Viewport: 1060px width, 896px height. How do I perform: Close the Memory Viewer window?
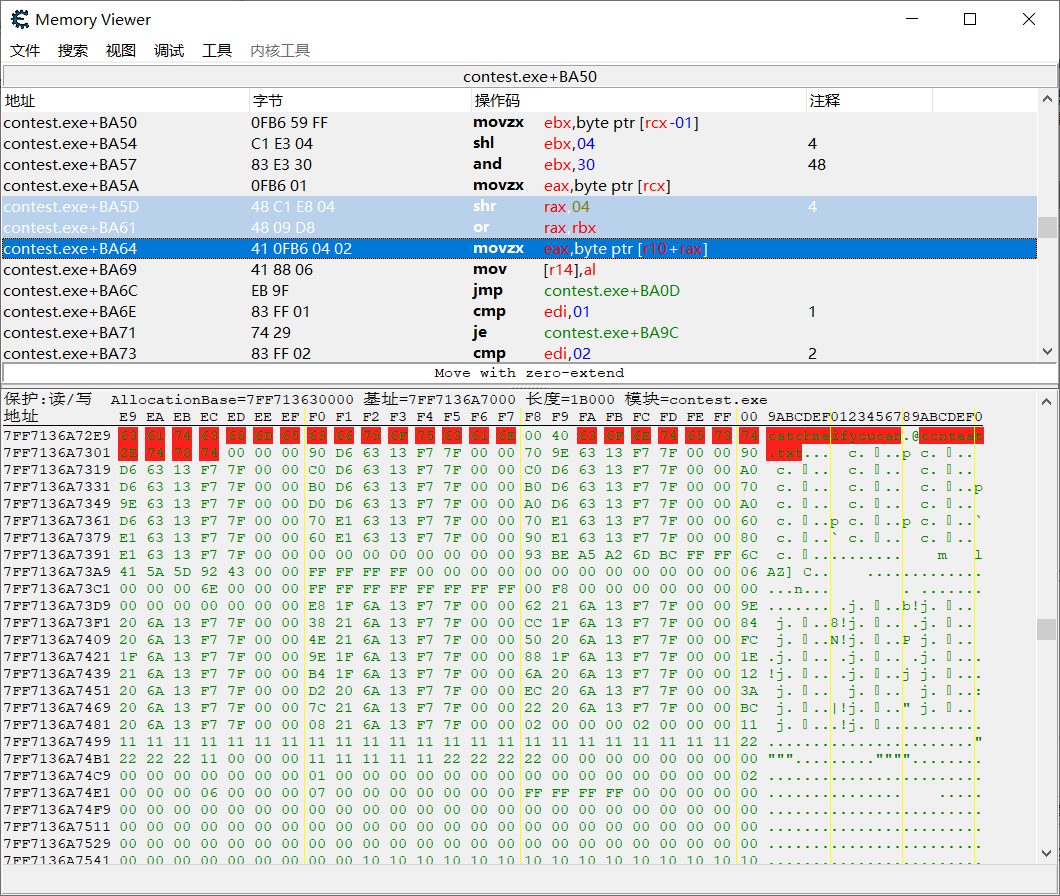click(1029, 19)
